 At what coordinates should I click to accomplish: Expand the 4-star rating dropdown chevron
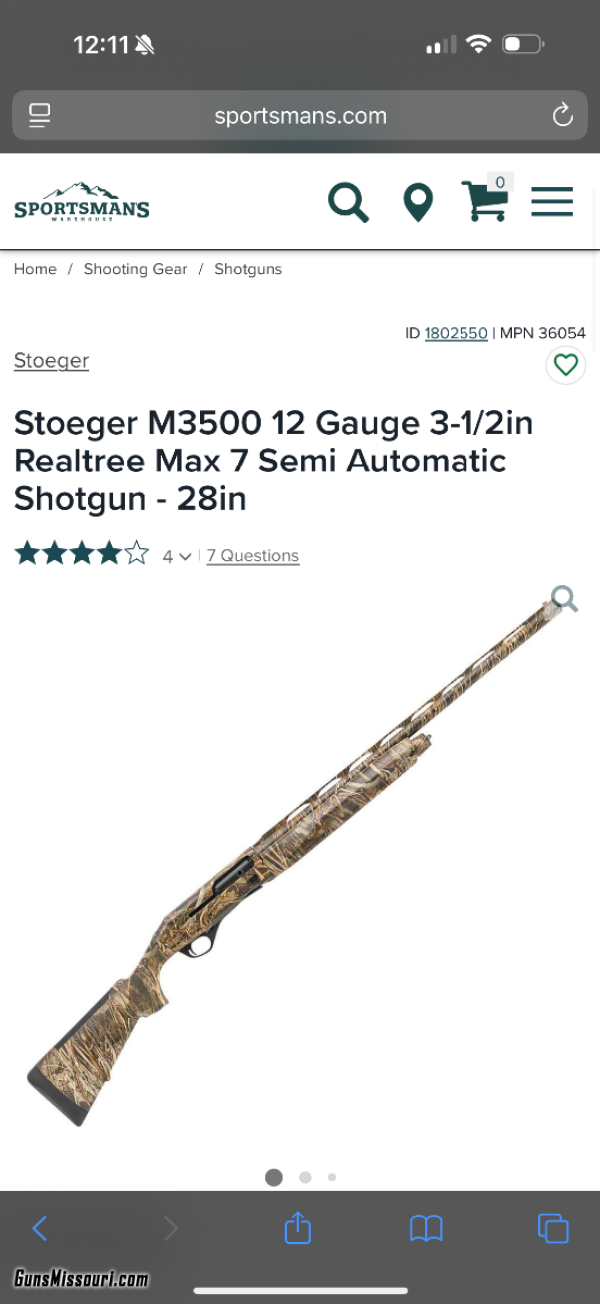click(x=185, y=557)
